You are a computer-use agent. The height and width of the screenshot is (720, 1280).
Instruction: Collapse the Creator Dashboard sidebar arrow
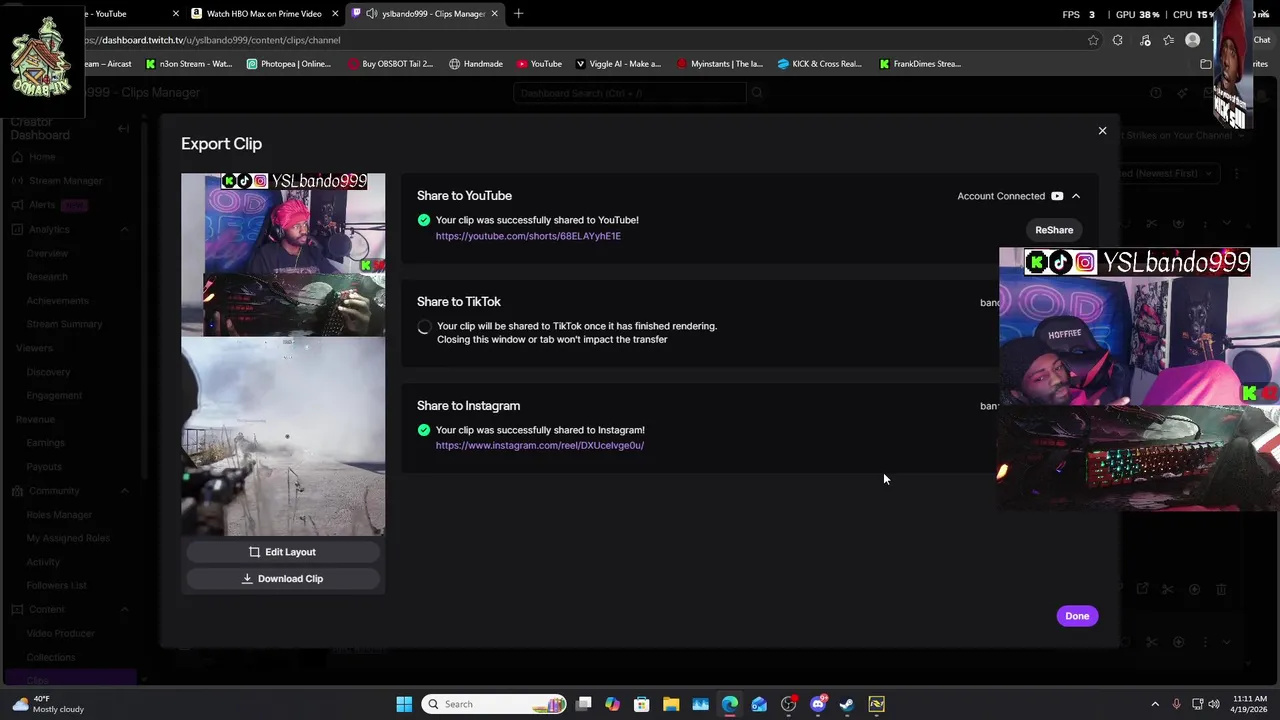click(x=123, y=128)
